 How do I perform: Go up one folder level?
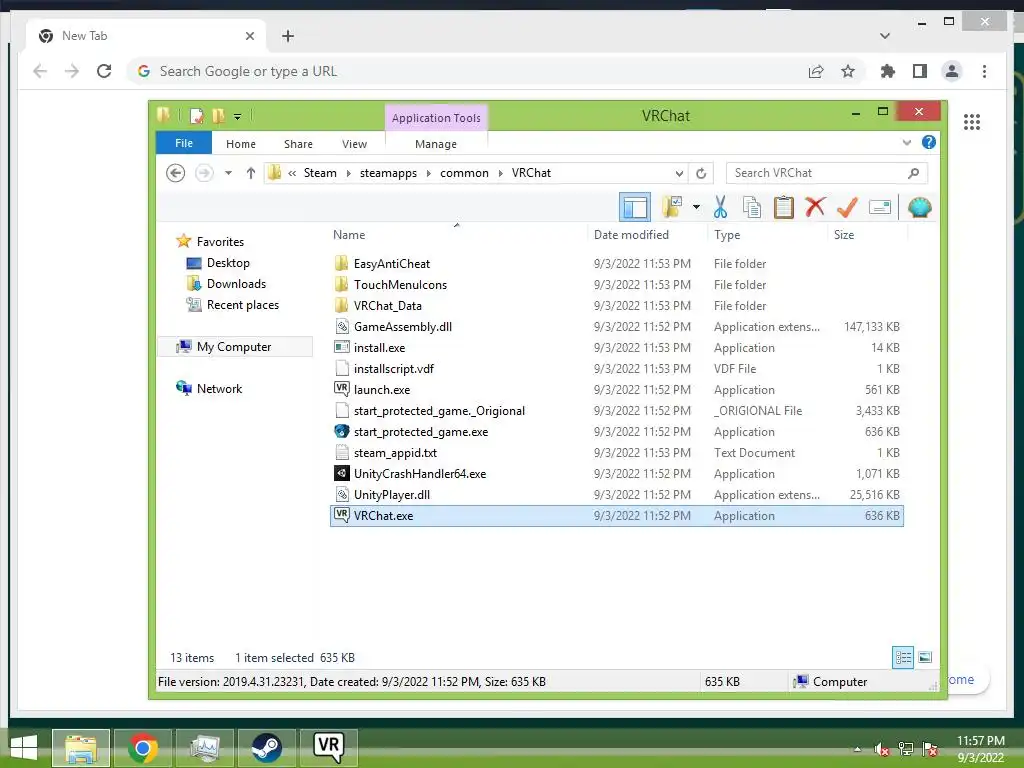tap(251, 173)
